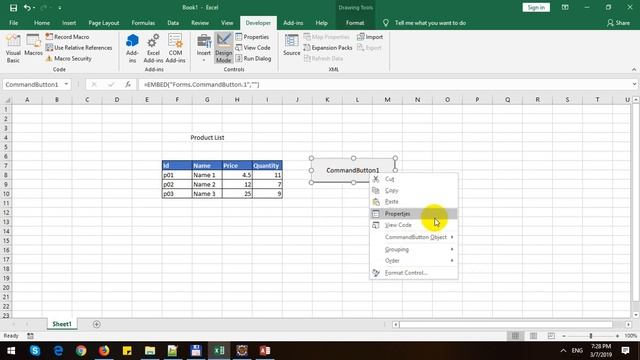Open COM Add-ins dialog
This screenshot has height=360, width=640.
[x=175, y=49]
